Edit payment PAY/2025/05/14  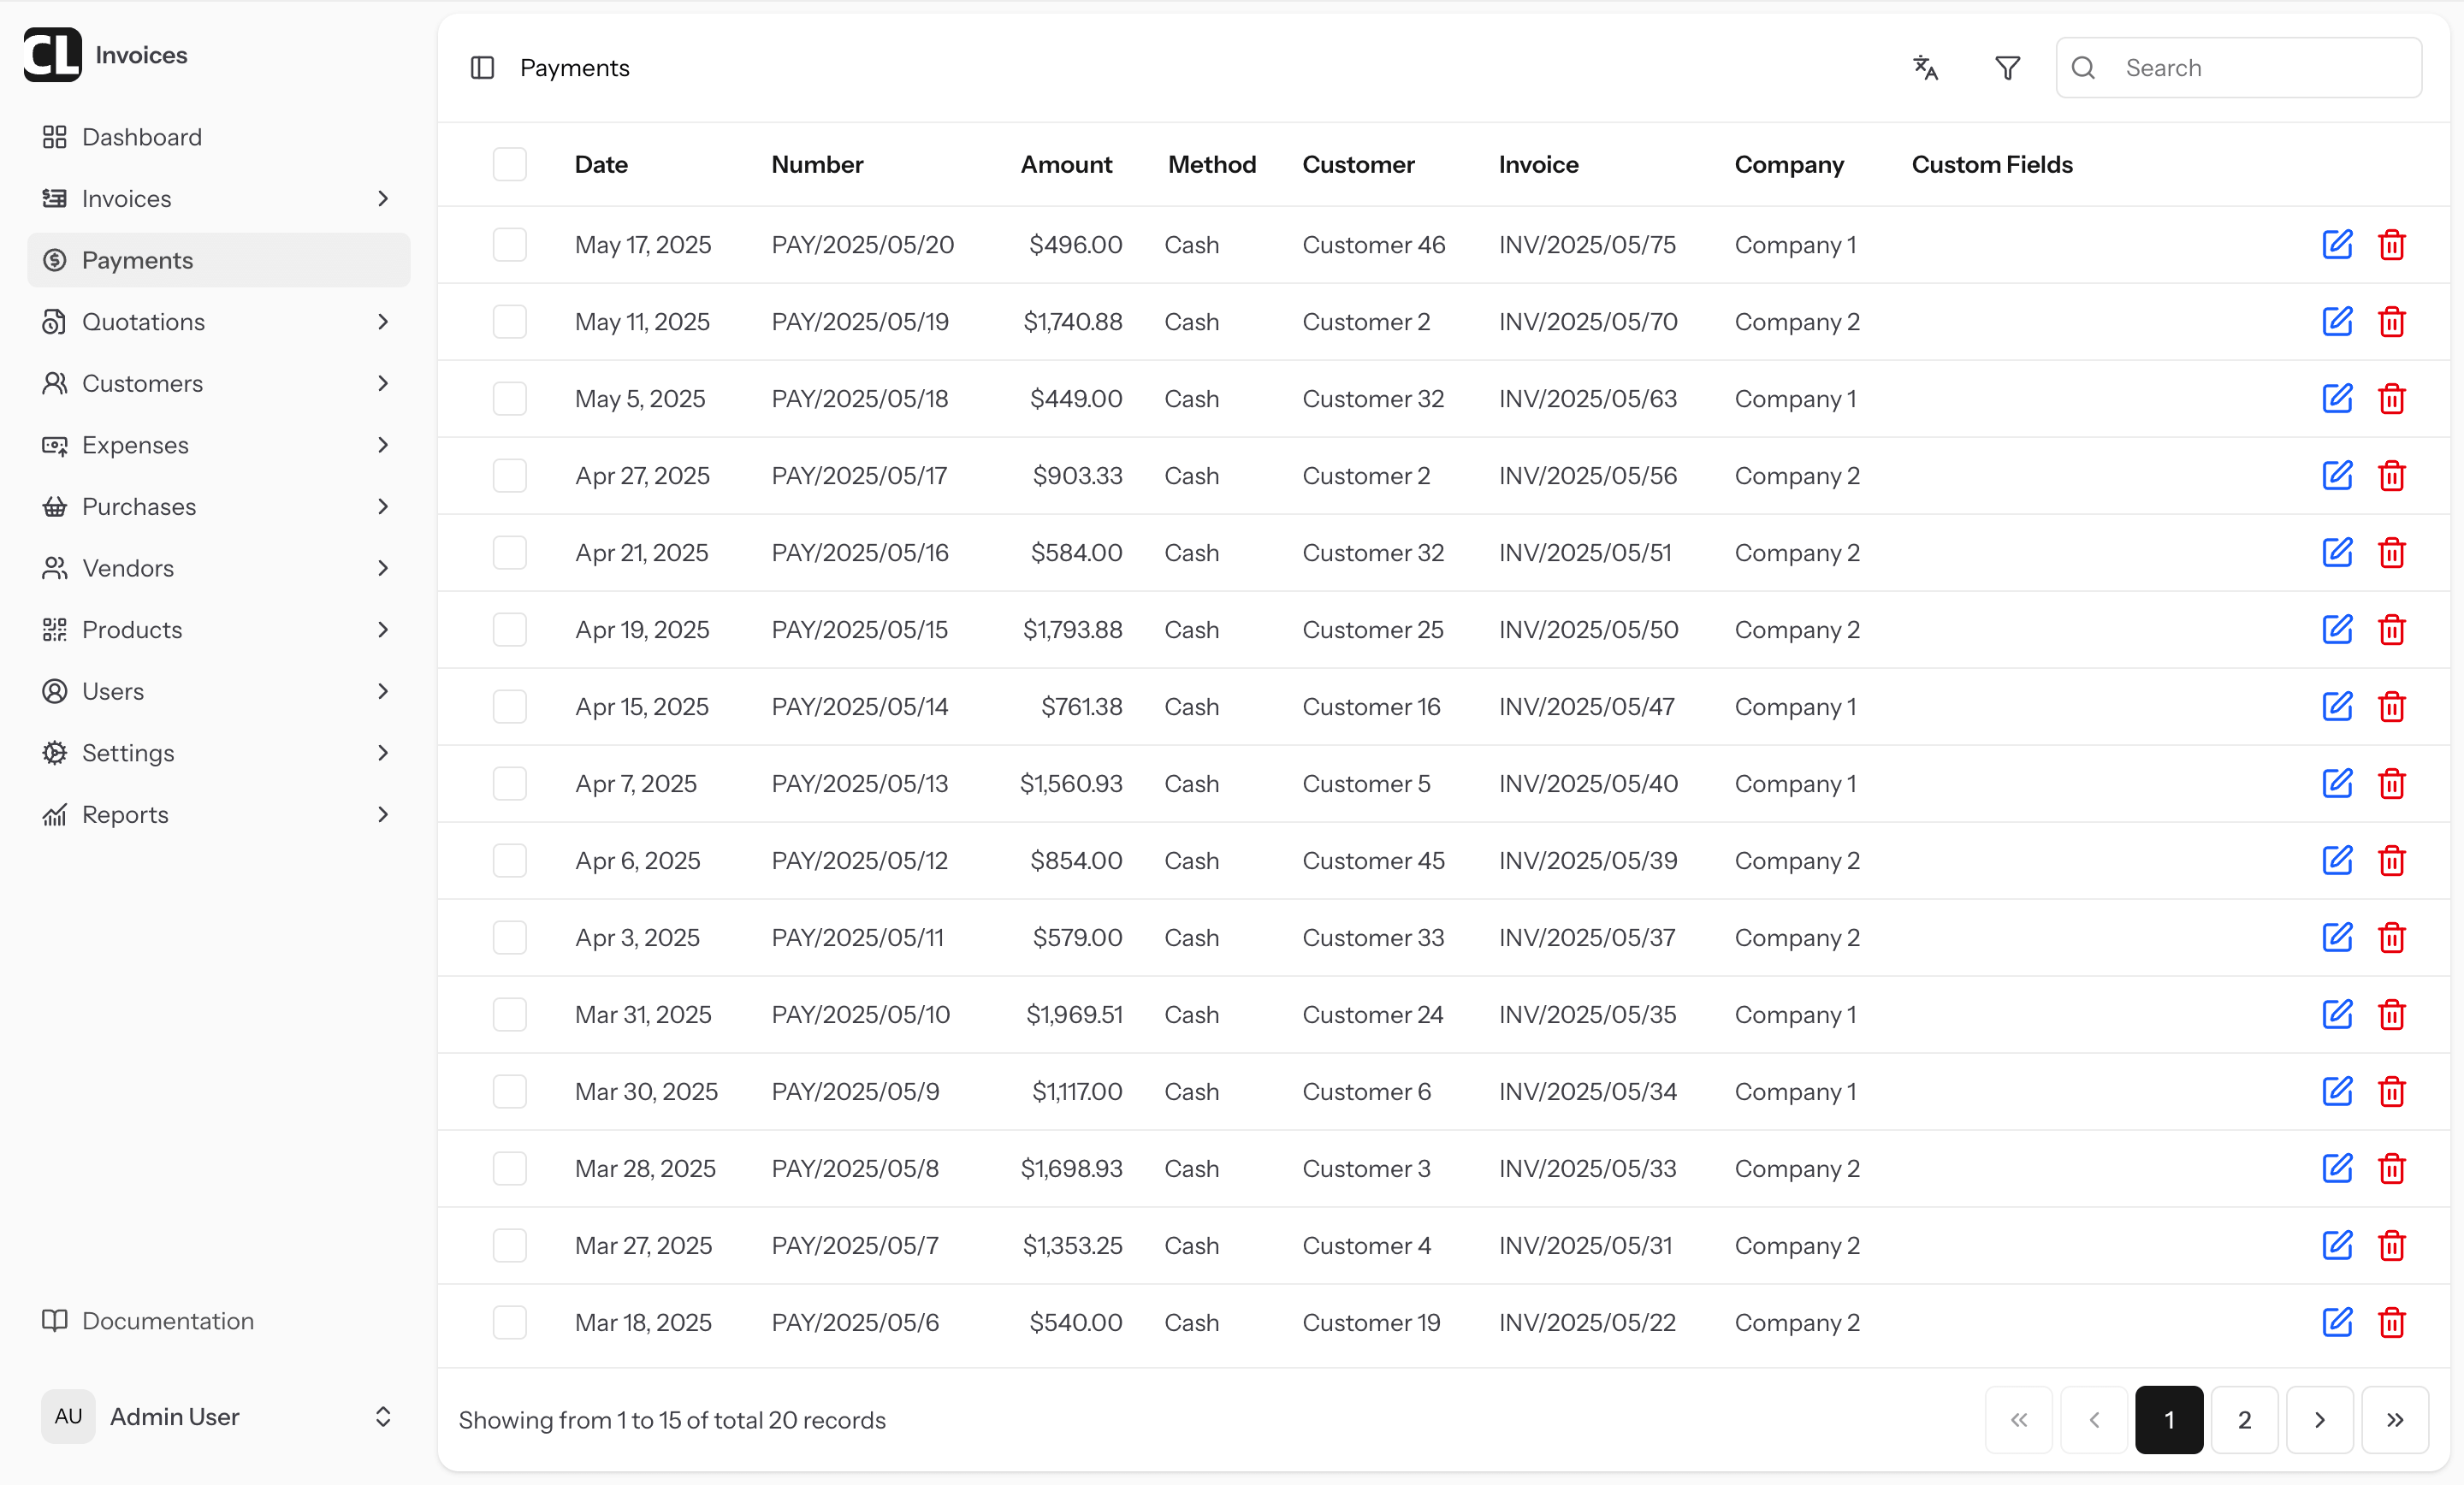(2337, 706)
